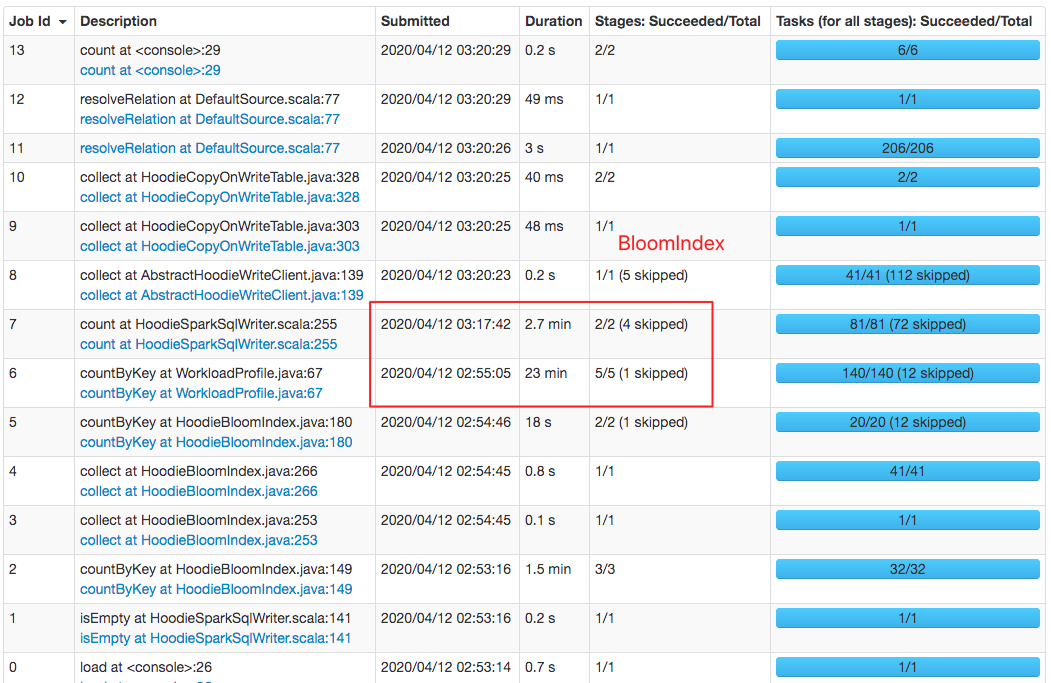The width and height of the screenshot is (1051, 683).
Task: Select the duration value 2.7 min
Action: tap(548, 324)
